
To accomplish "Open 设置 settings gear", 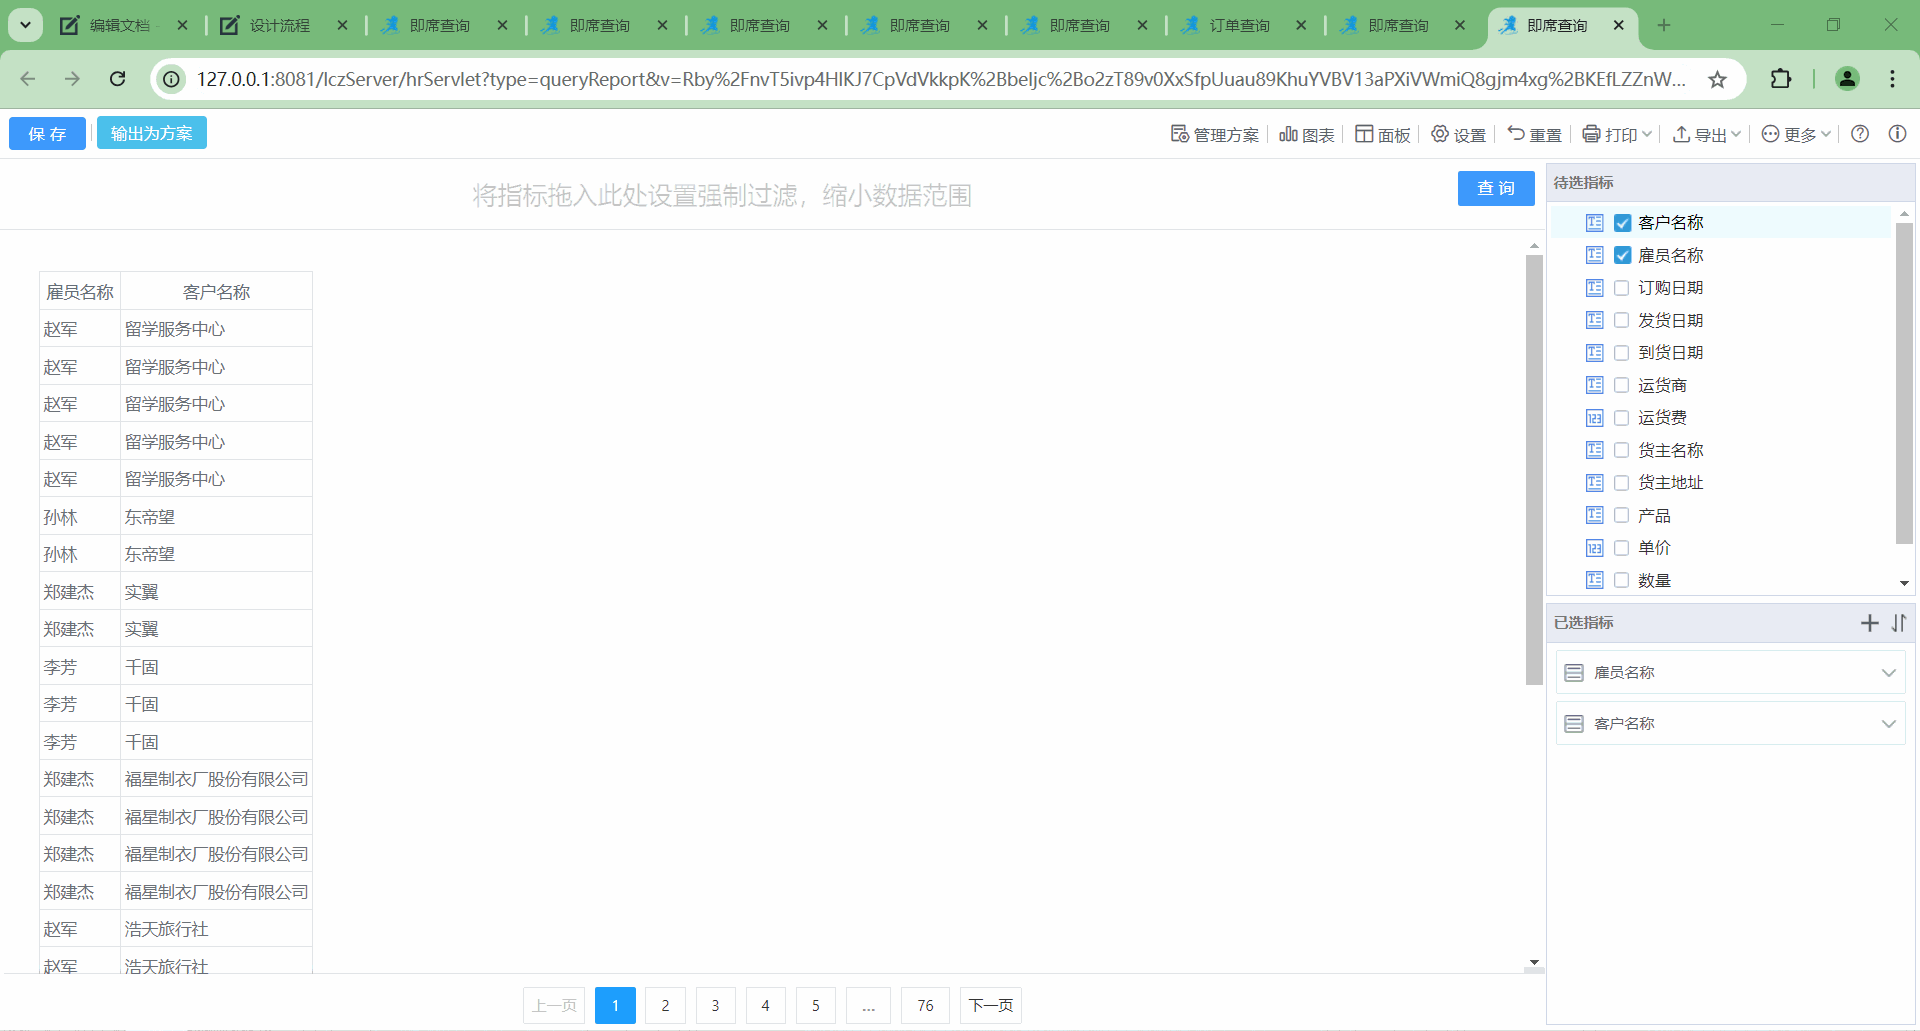I will click(x=1458, y=134).
